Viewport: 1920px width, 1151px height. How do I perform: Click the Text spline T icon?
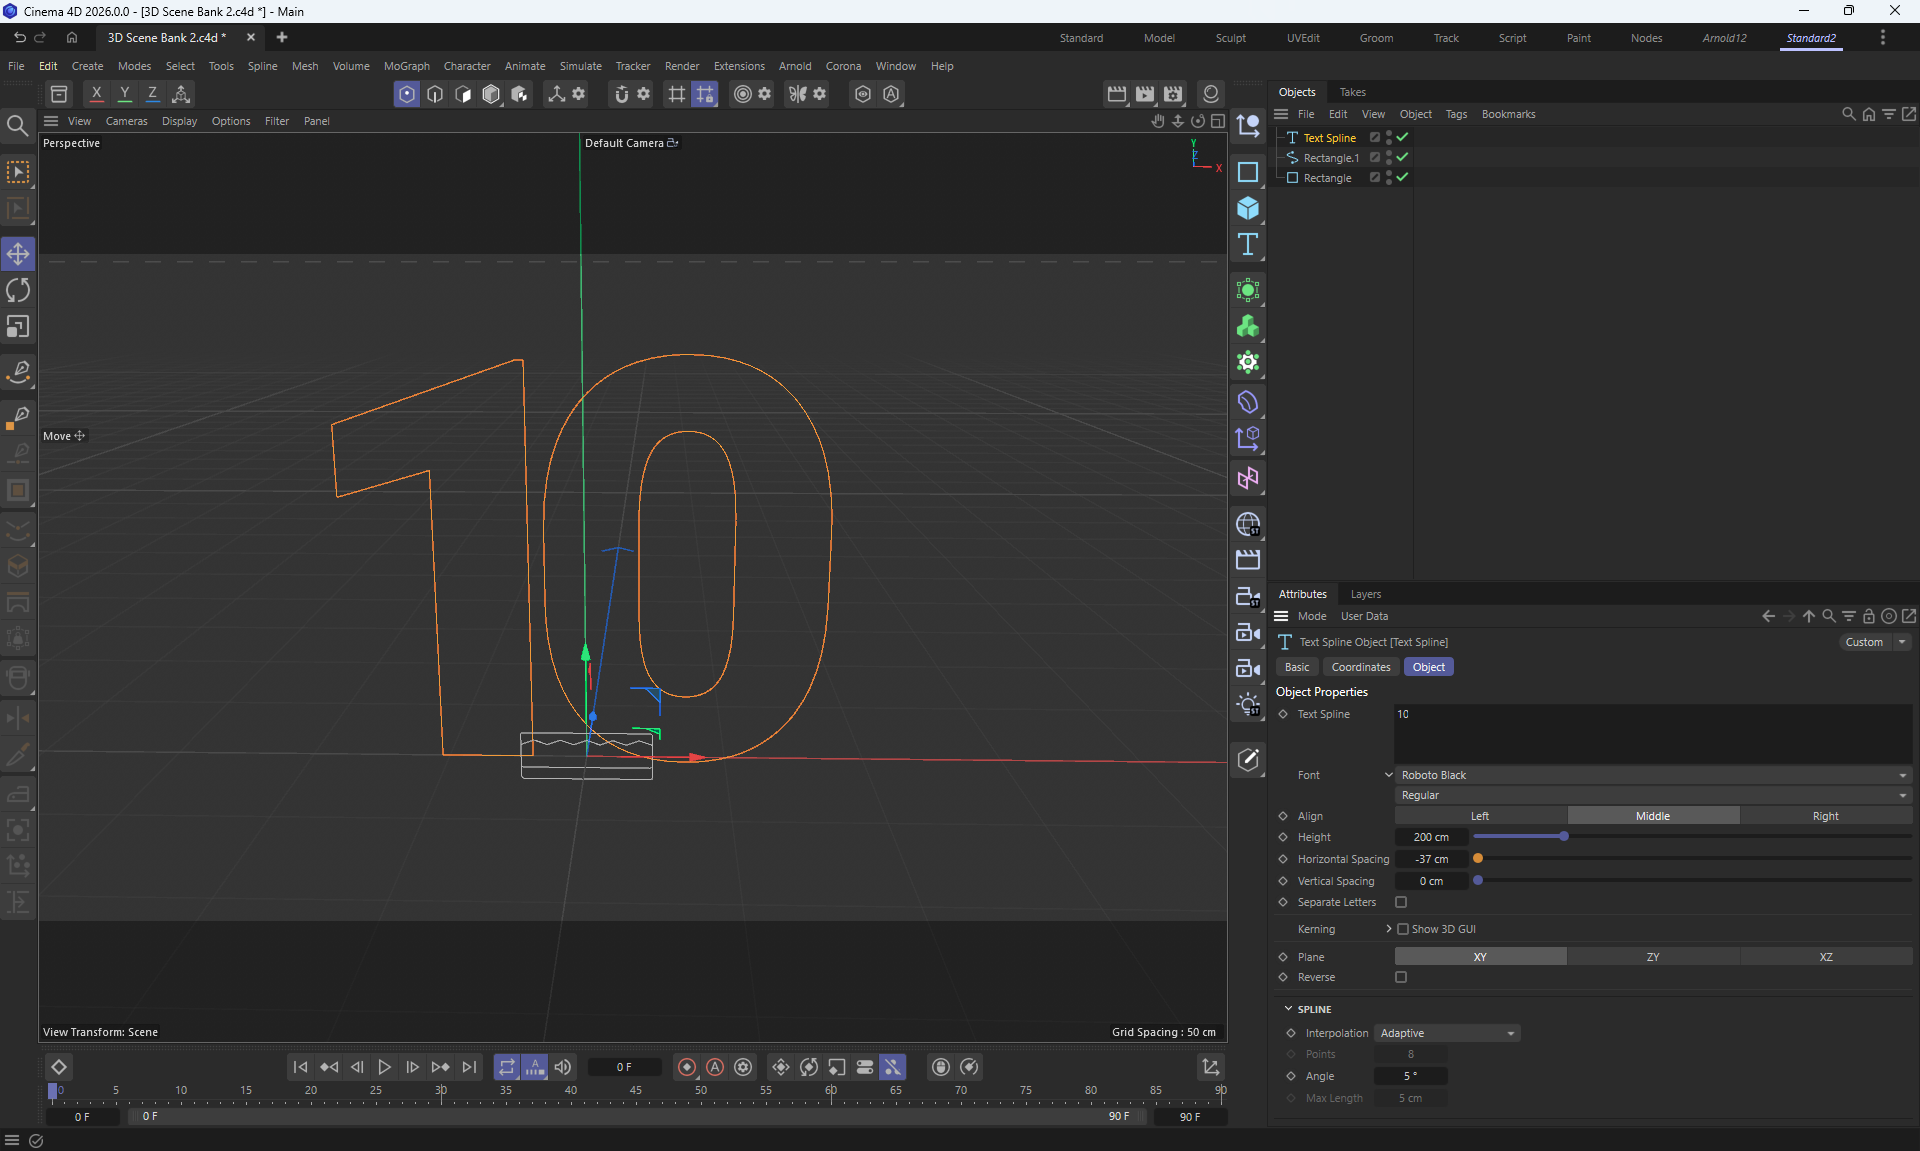tap(1247, 245)
